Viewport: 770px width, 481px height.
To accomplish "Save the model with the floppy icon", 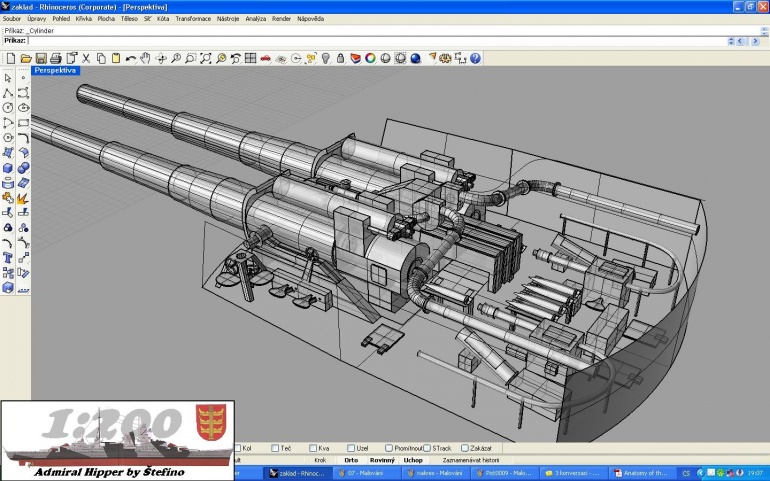I will click(x=41, y=58).
